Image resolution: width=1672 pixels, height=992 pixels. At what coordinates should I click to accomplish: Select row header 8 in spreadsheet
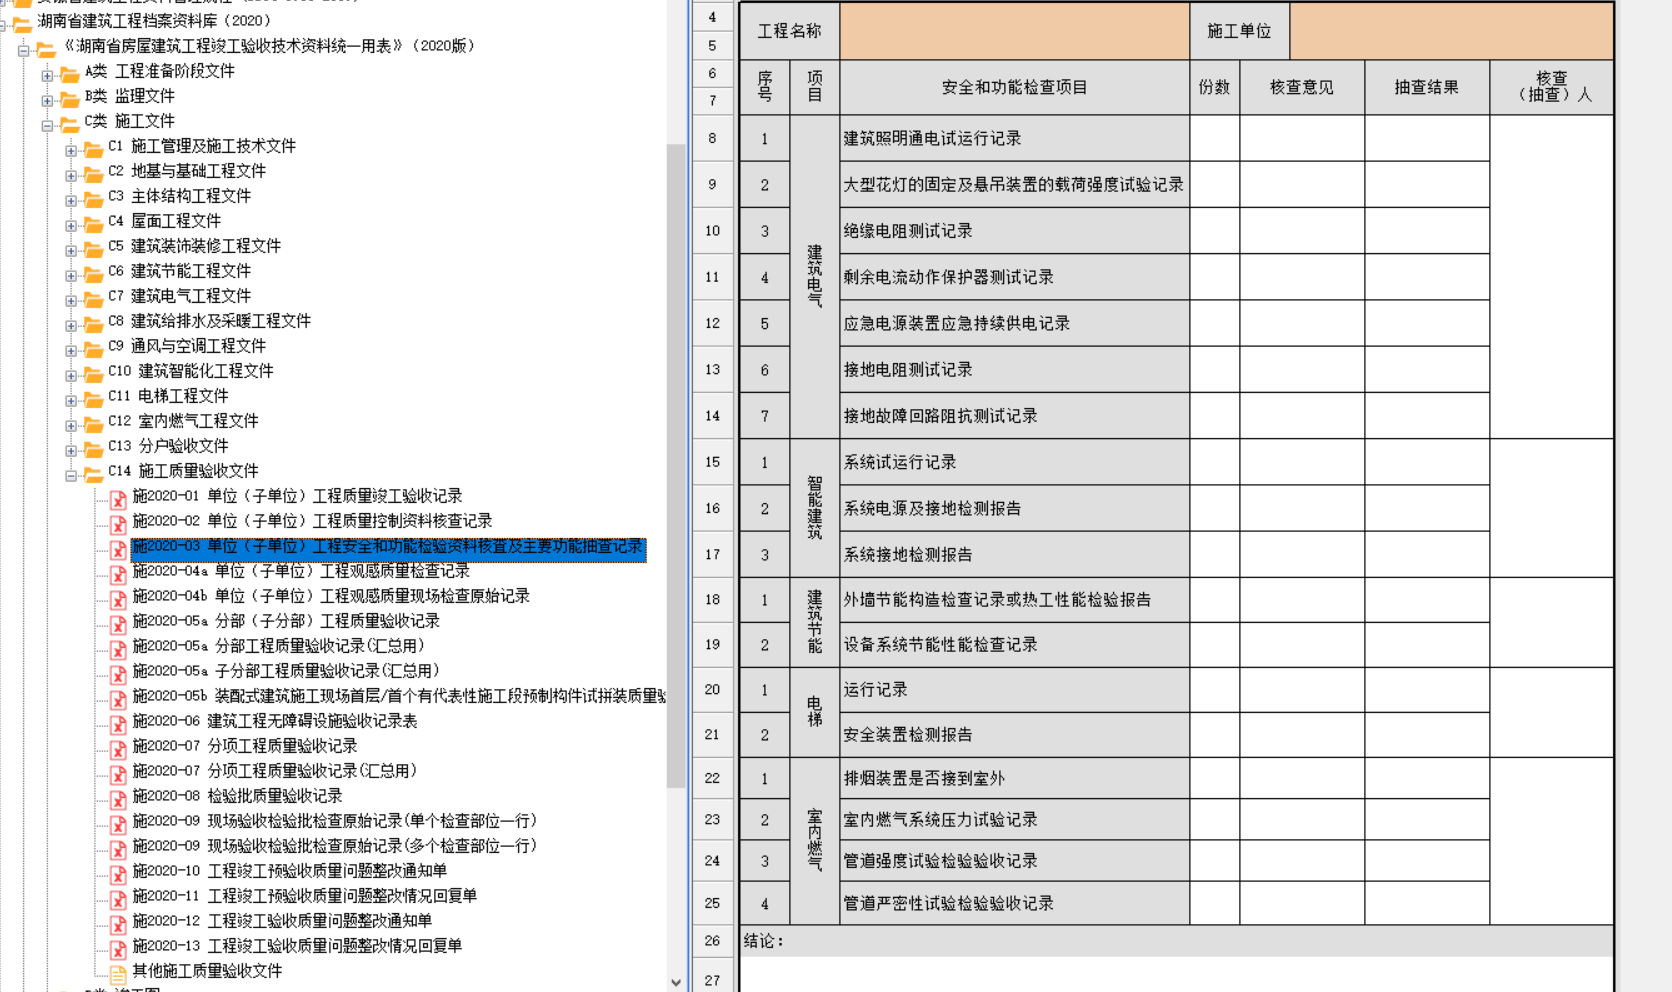(712, 138)
